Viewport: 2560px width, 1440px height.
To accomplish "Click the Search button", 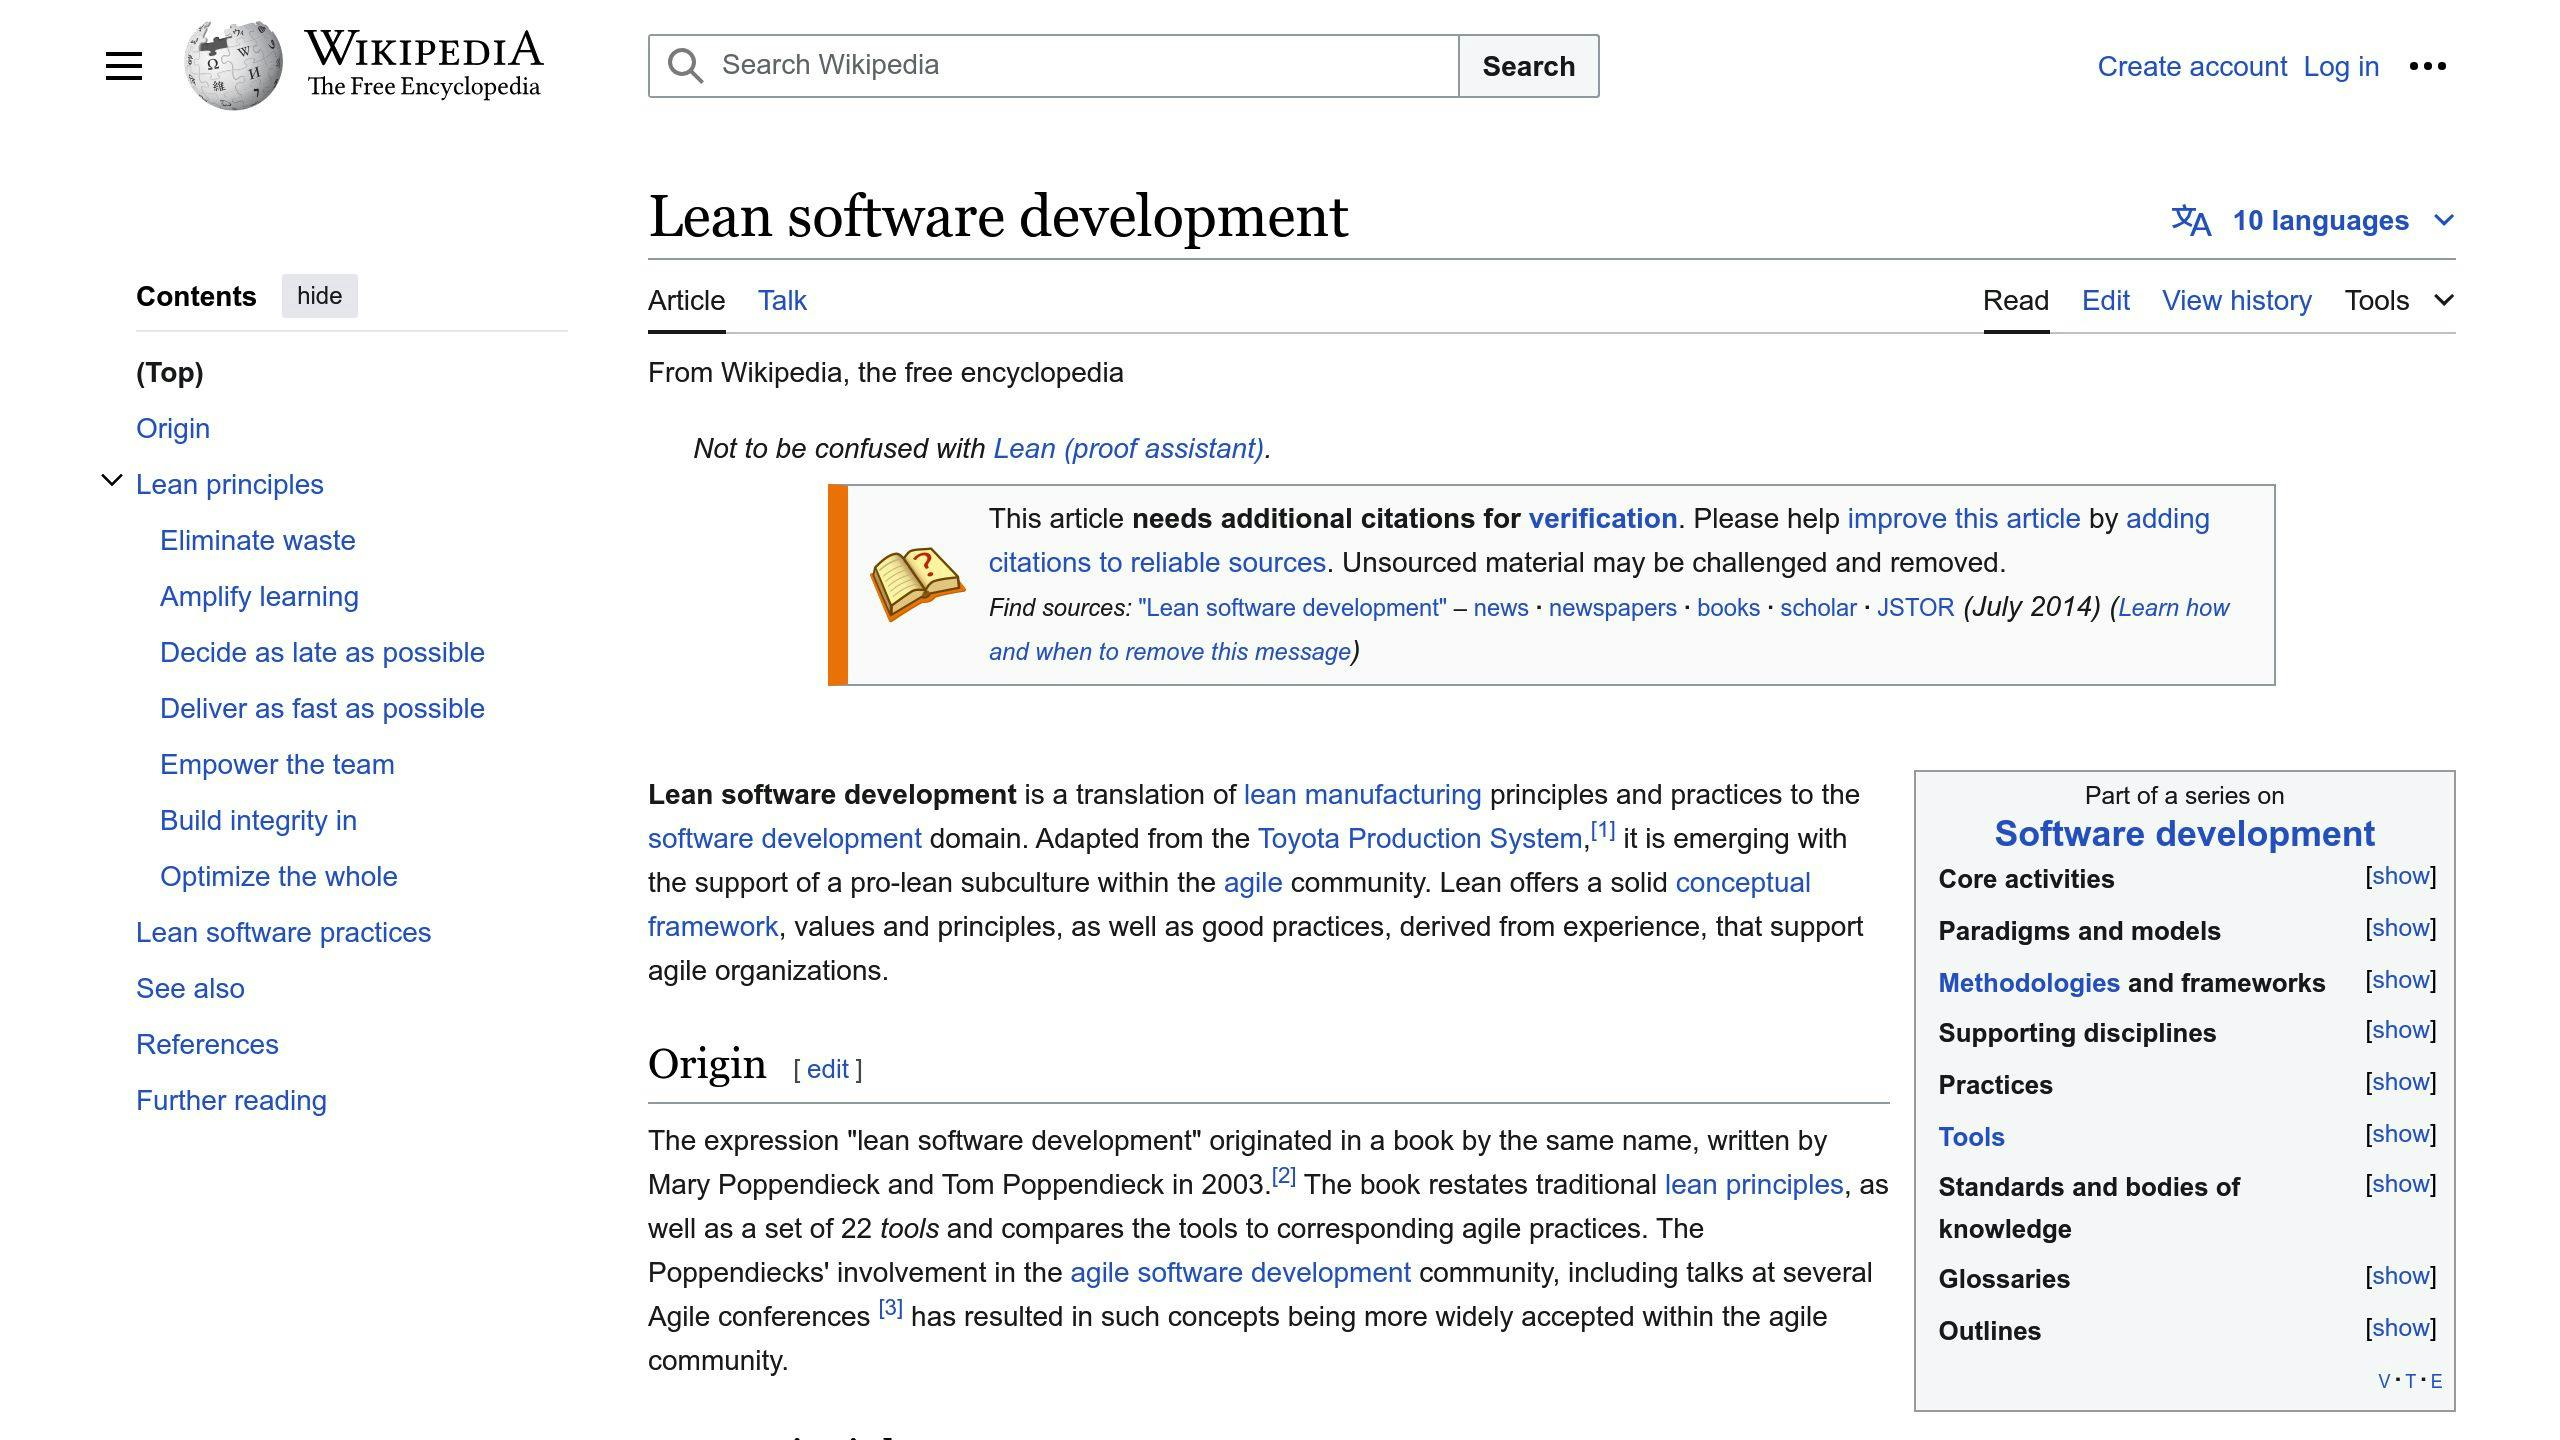I will click(x=1528, y=65).
